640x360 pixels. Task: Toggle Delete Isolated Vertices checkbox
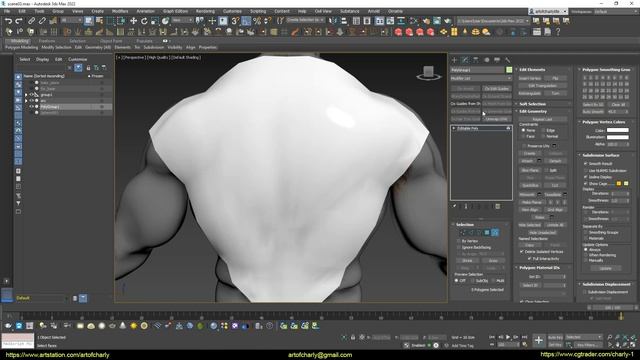pos(522,252)
